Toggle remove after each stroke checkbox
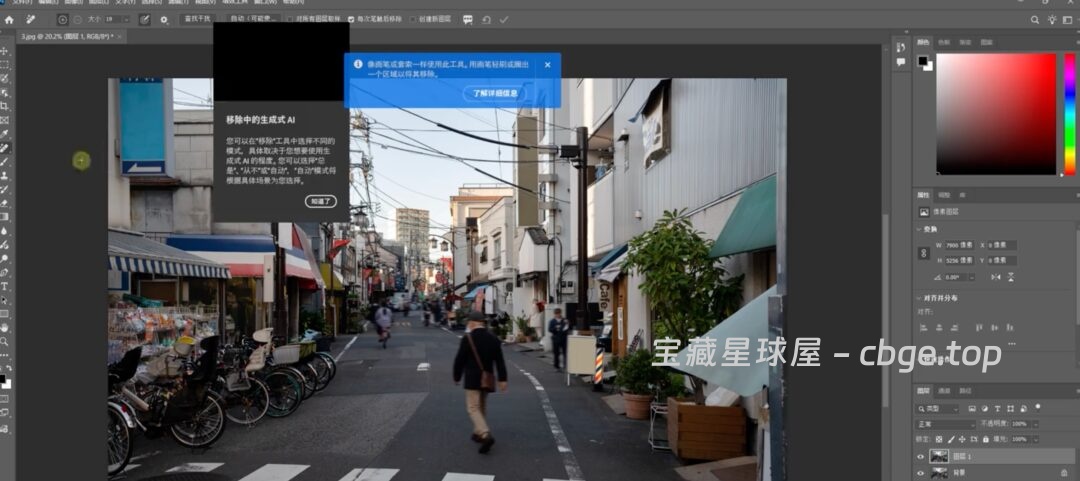Image resolution: width=1080 pixels, height=481 pixels. (x=351, y=20)
